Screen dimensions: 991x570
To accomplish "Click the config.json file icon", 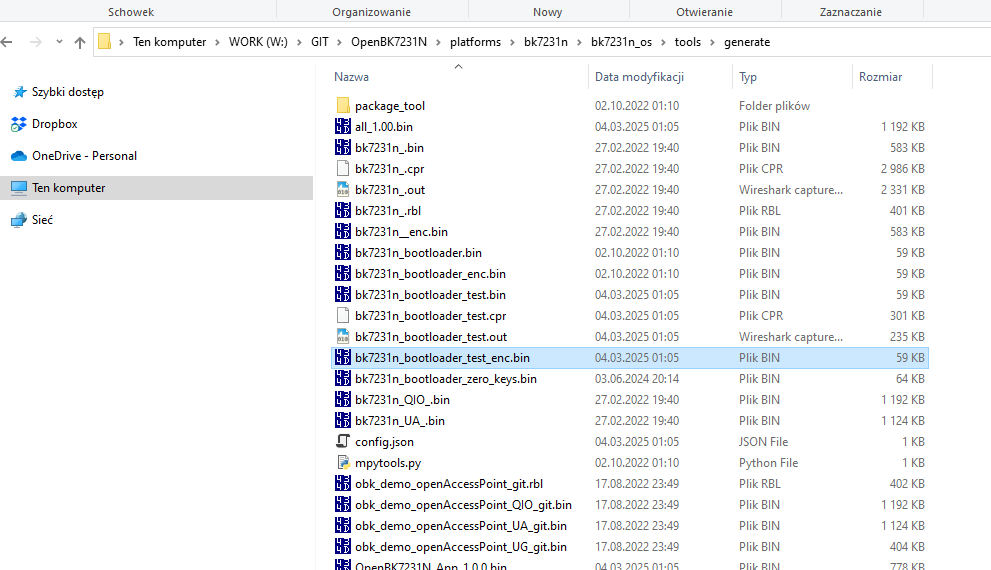I will [343, 442].
